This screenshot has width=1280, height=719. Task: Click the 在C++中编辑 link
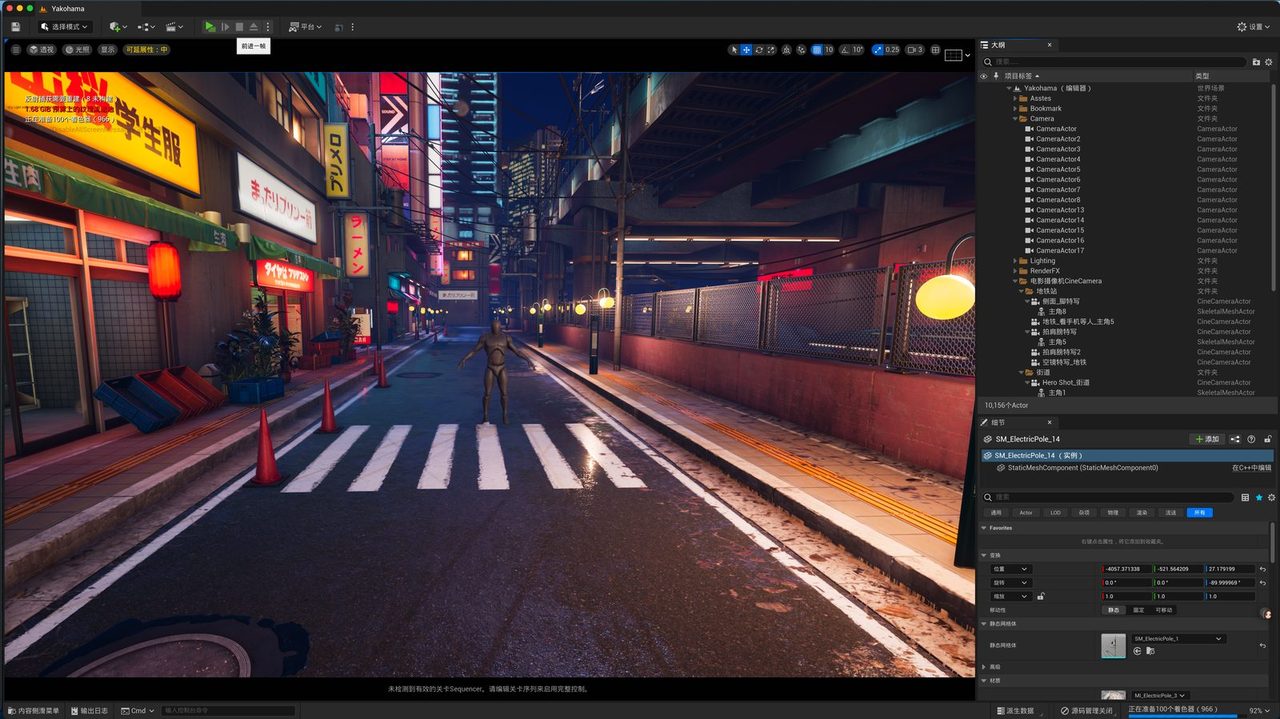pyautogui.click(x=1252, y=467)
